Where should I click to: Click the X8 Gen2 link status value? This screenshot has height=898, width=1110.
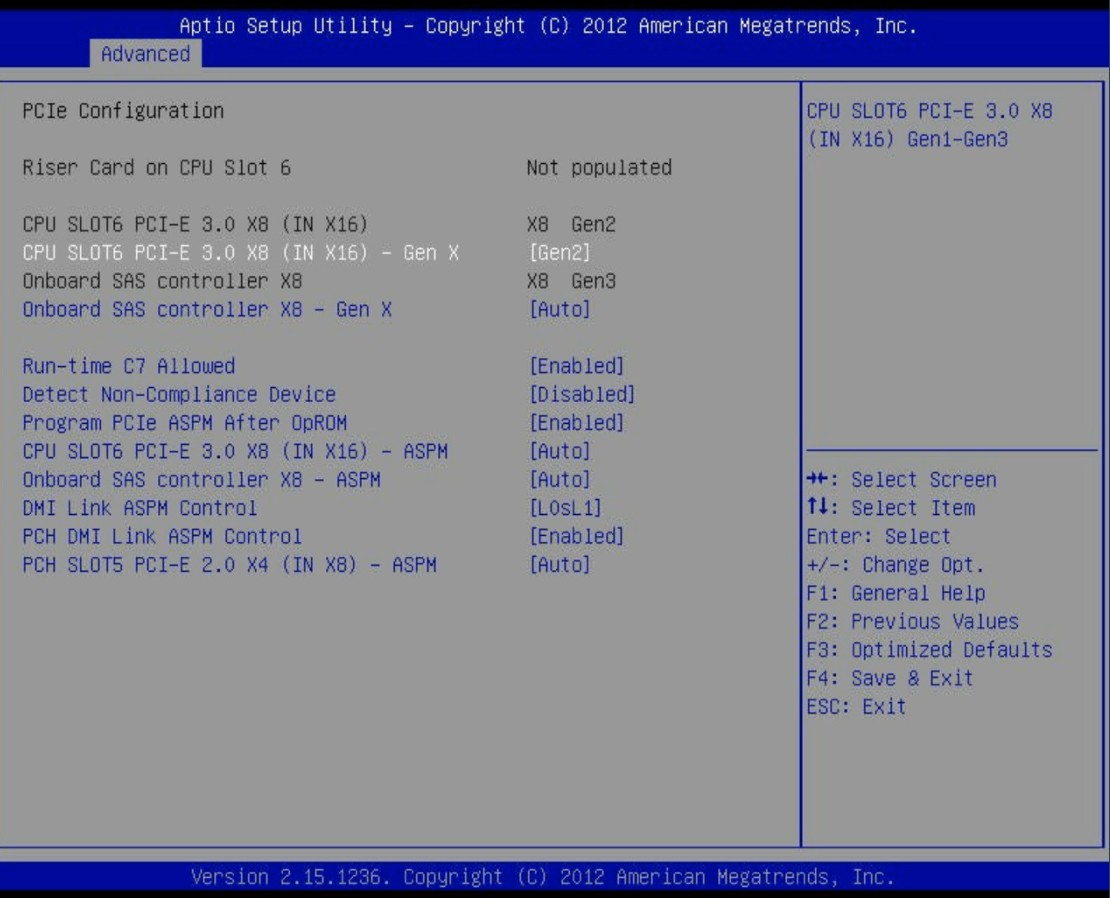[x=571, y=224]
